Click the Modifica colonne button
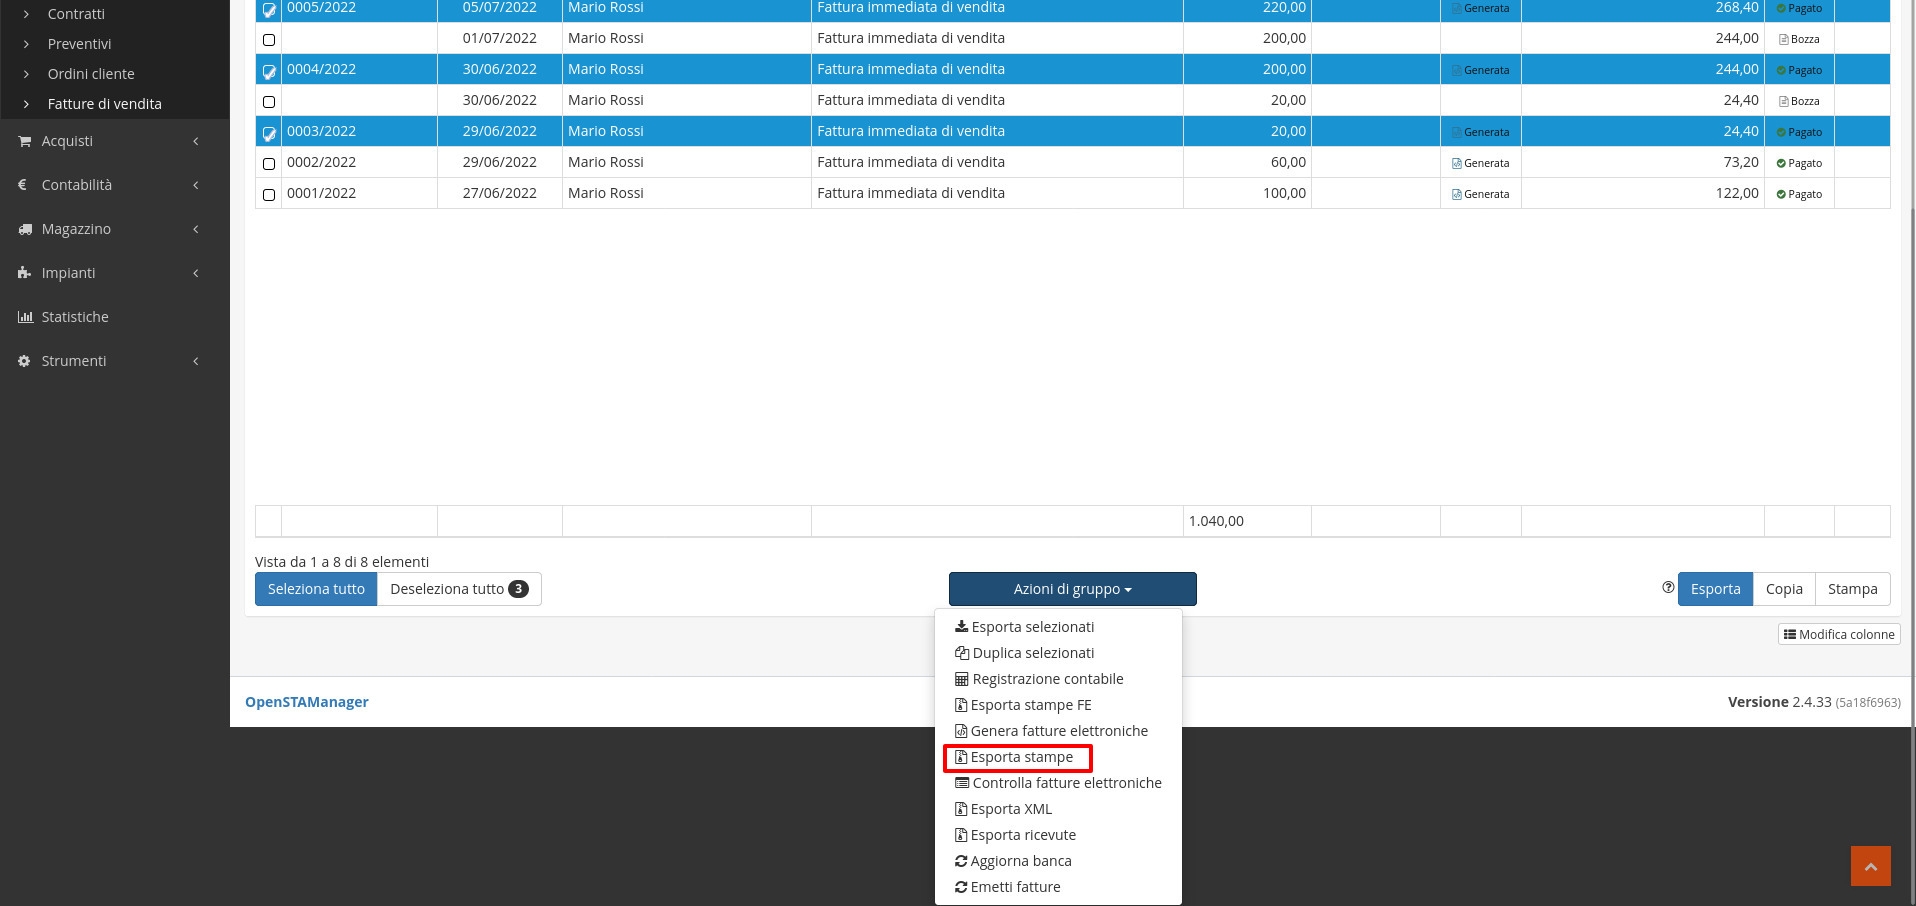 tap(1838, 634)
